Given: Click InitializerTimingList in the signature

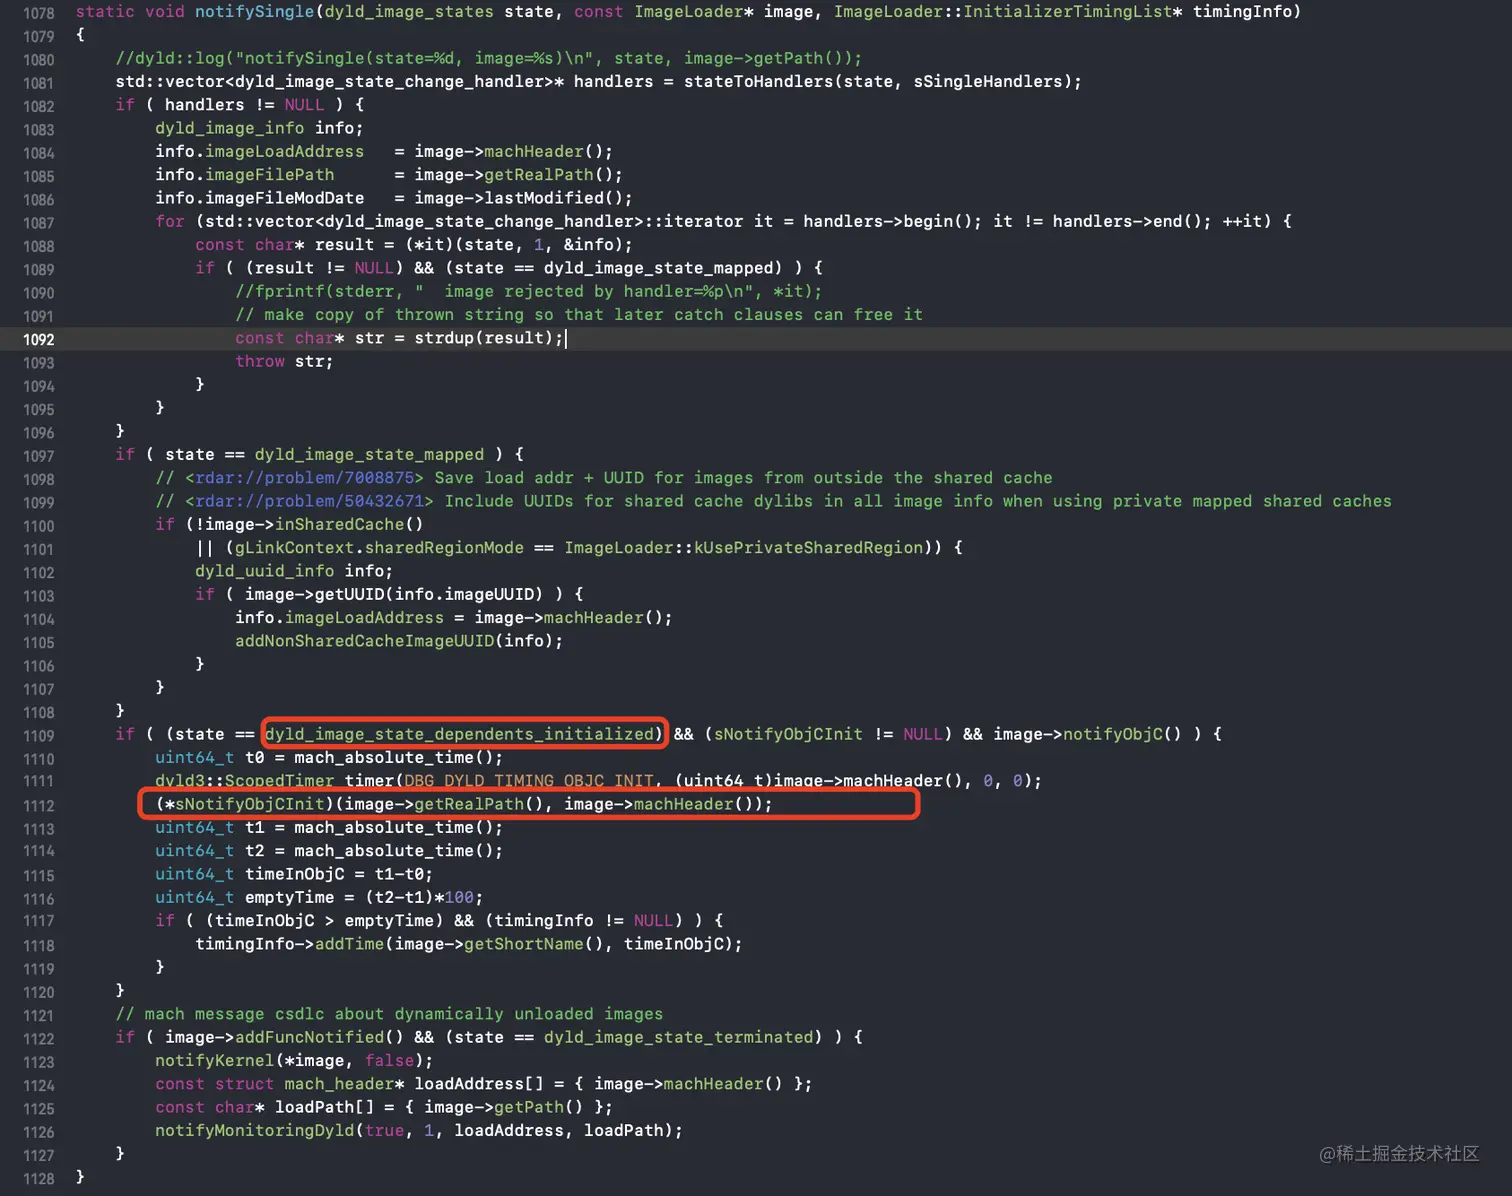Looking at the screenshot, I should coord(1068,12).
